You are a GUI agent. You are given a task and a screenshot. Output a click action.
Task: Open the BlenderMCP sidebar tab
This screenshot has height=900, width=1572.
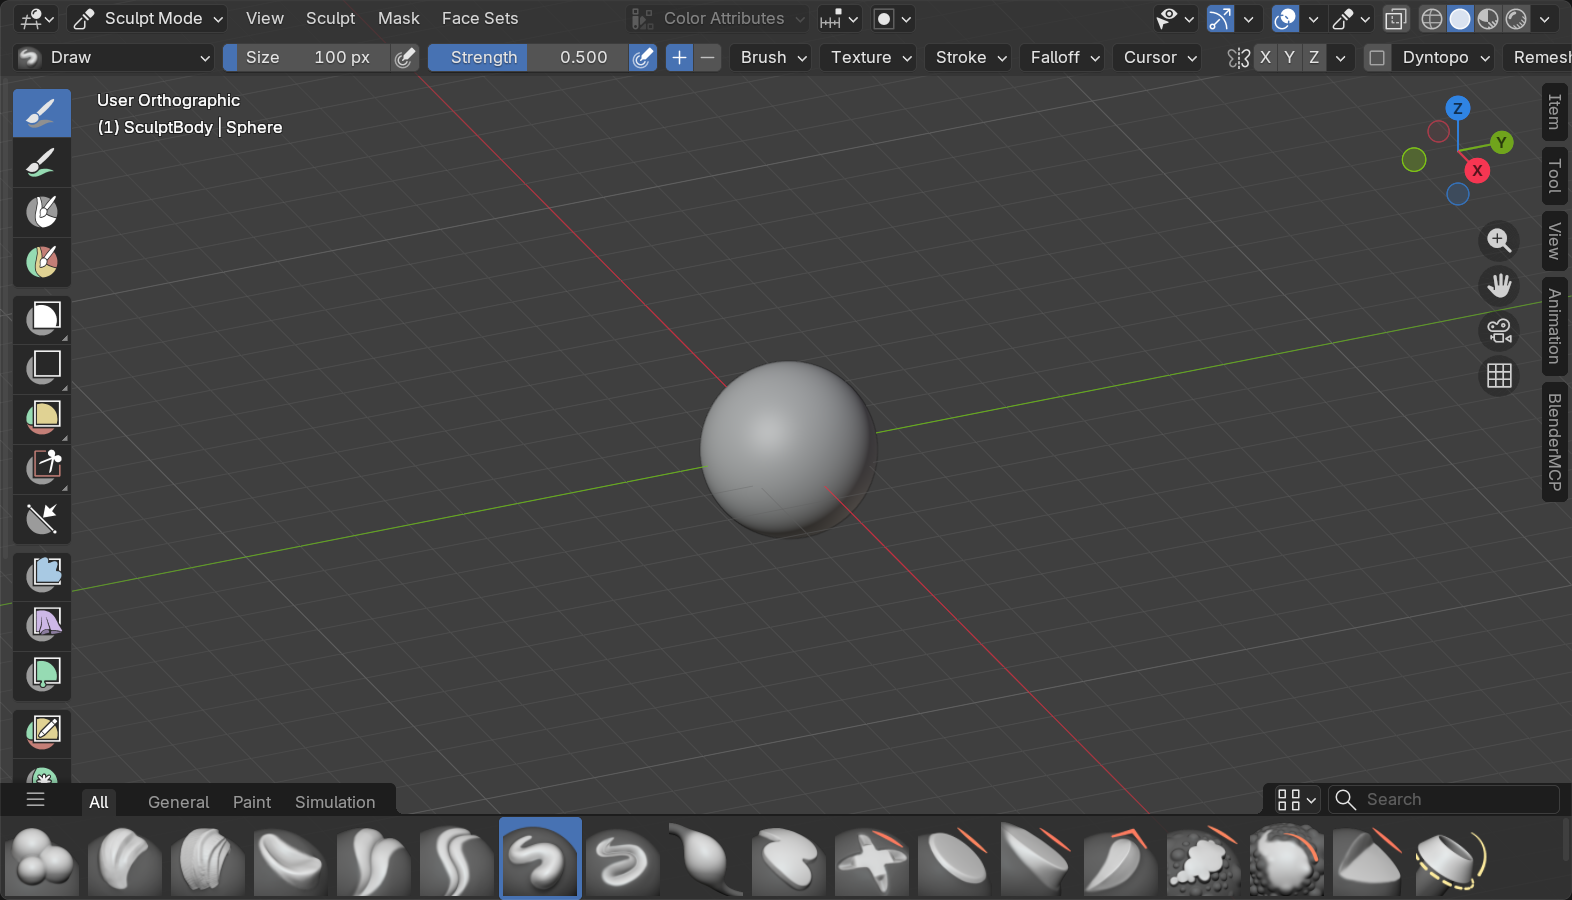pyautogui.click(x=1555, y=442)
